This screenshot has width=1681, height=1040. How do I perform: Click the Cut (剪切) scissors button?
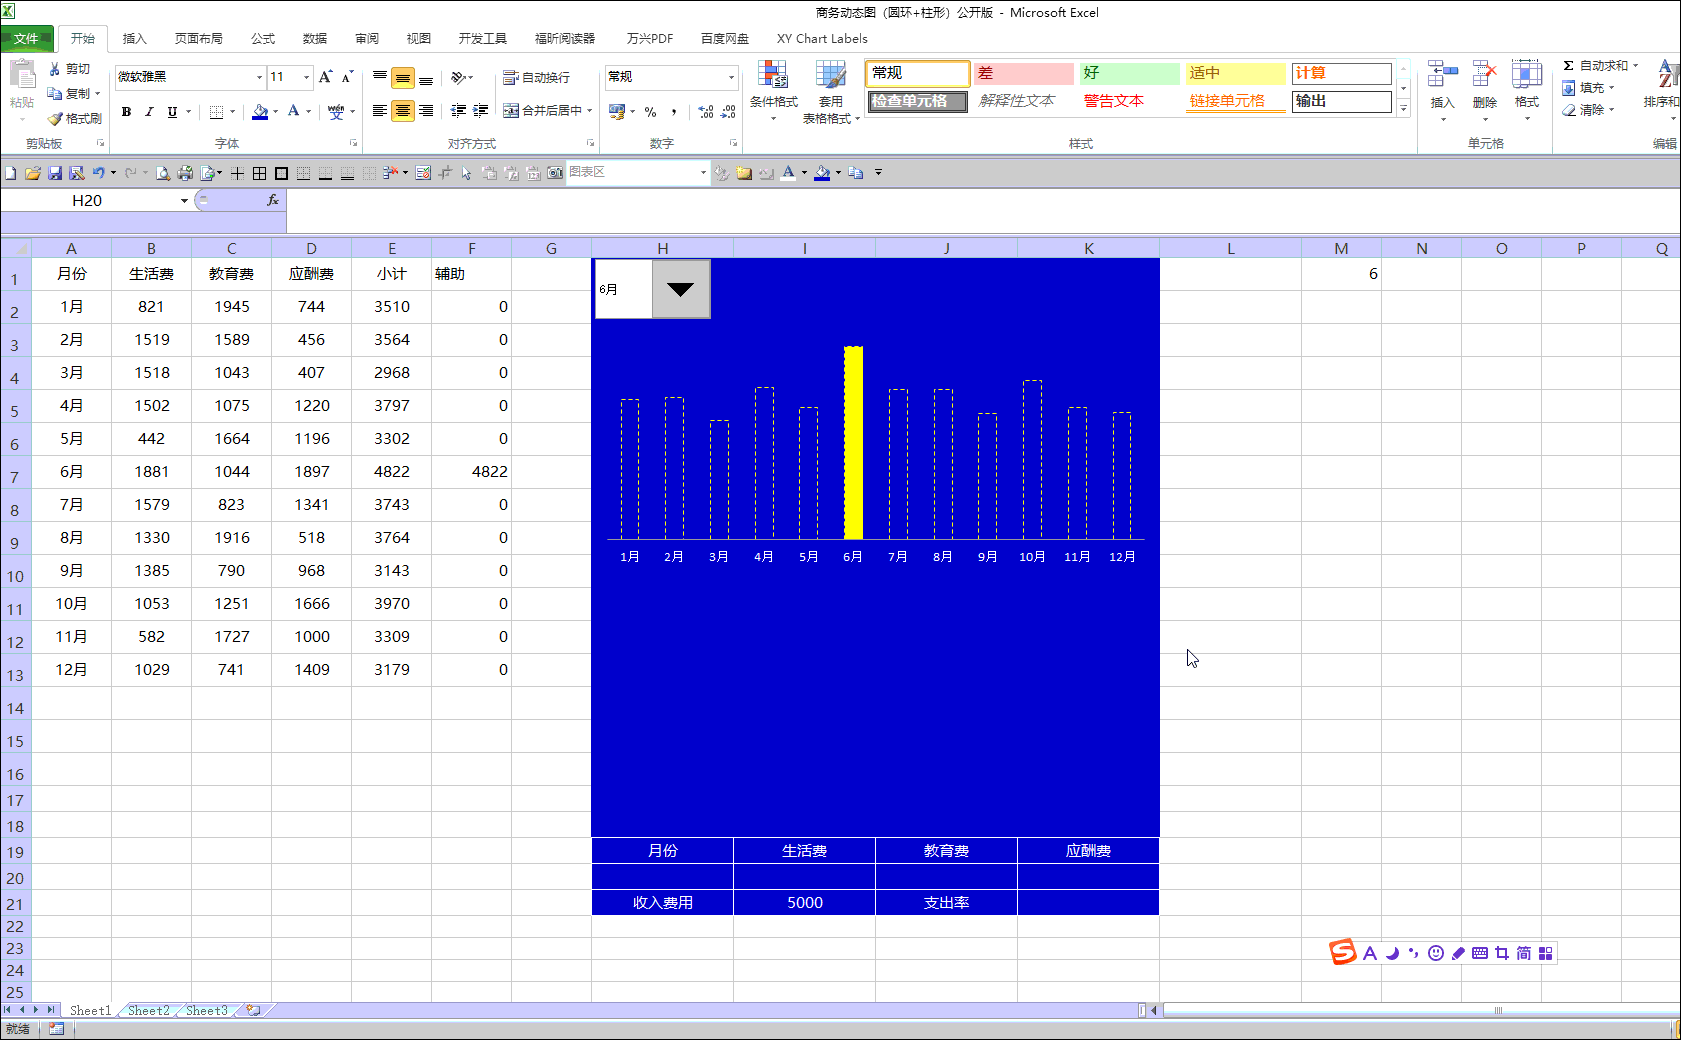[69, 69]
